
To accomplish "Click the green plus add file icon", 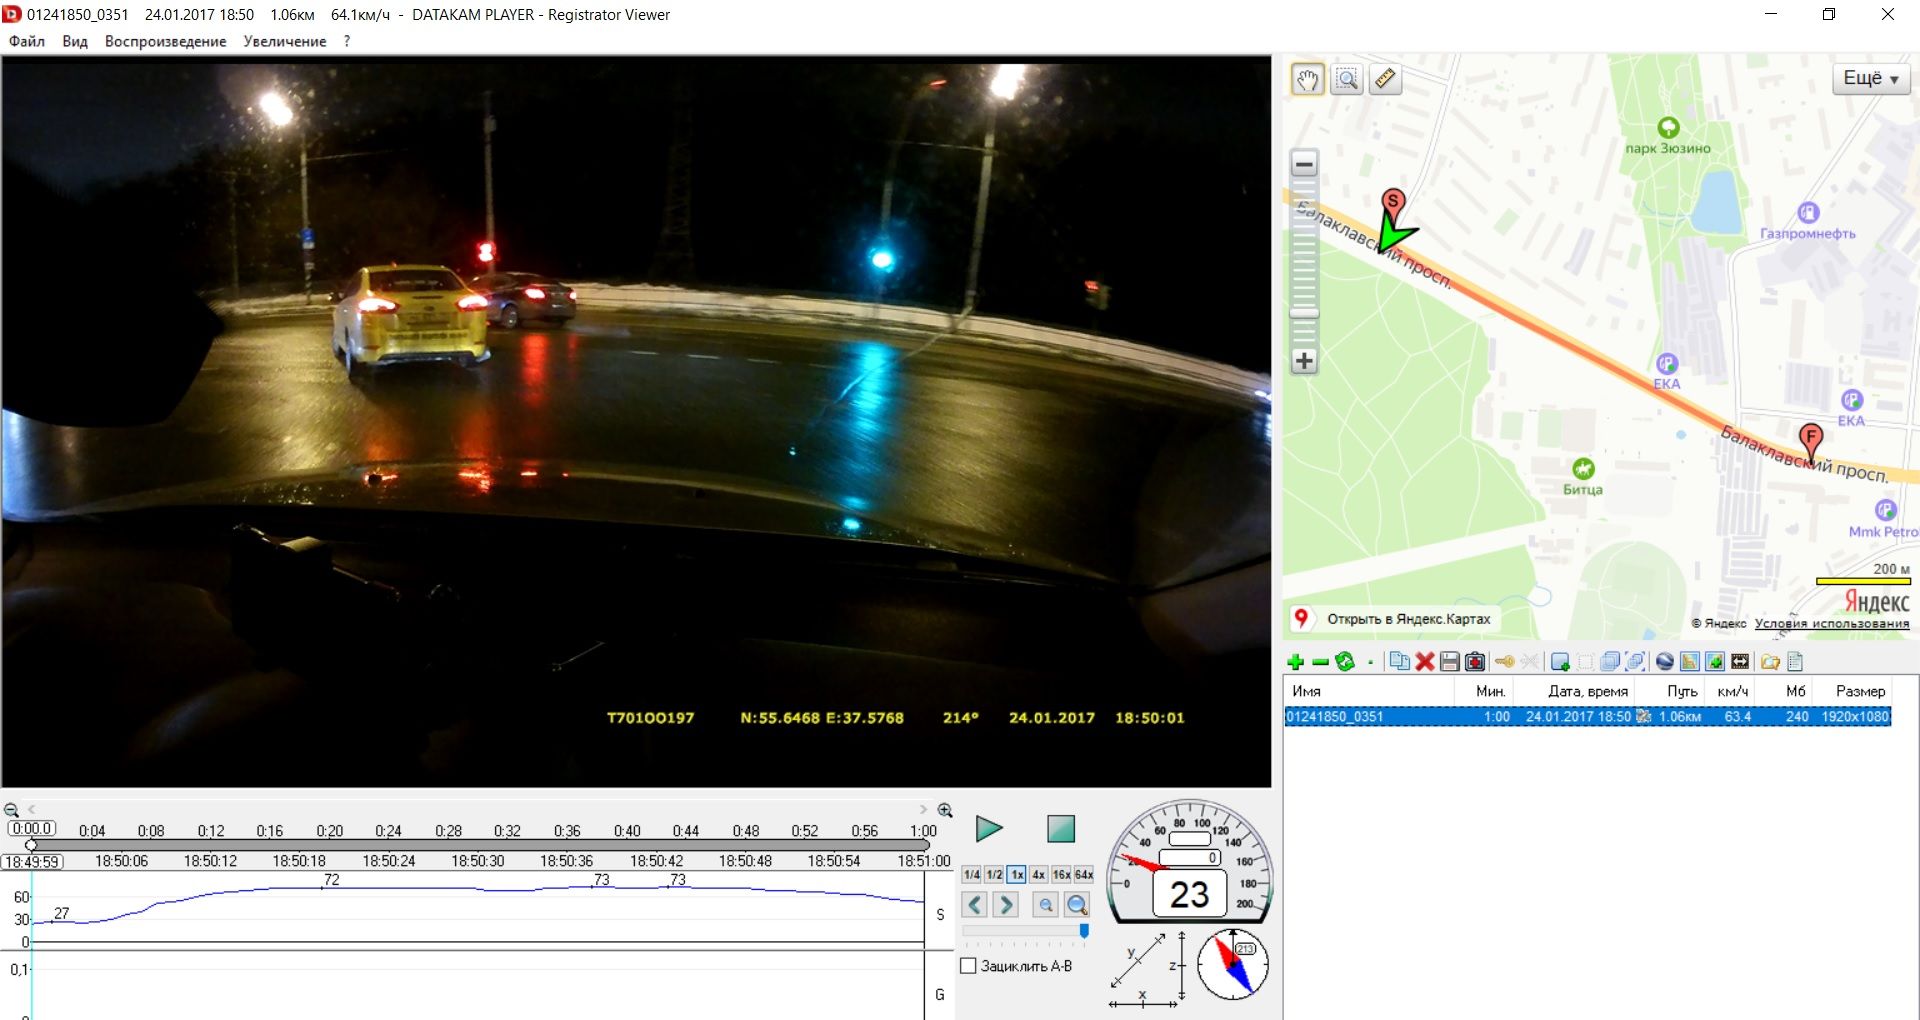I will point(1296,662).
